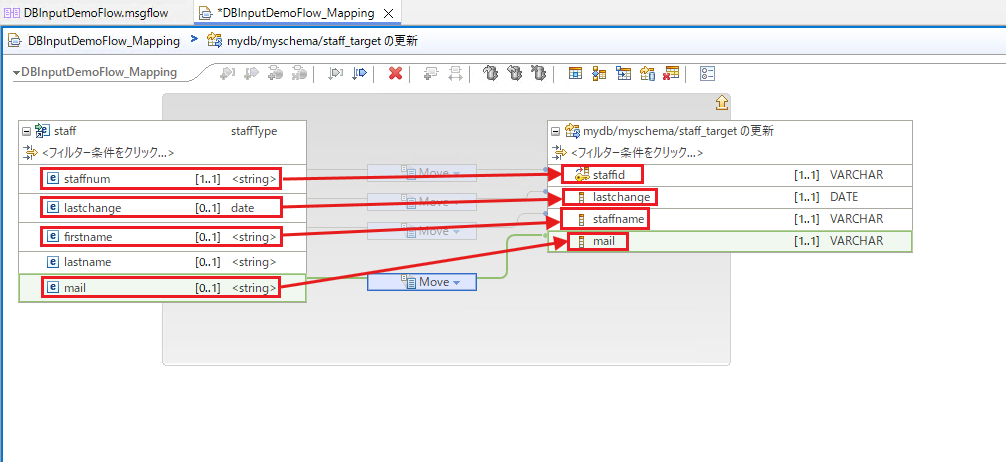
Task: Click the database update icon in target header
Action: (x=572, y=132)
